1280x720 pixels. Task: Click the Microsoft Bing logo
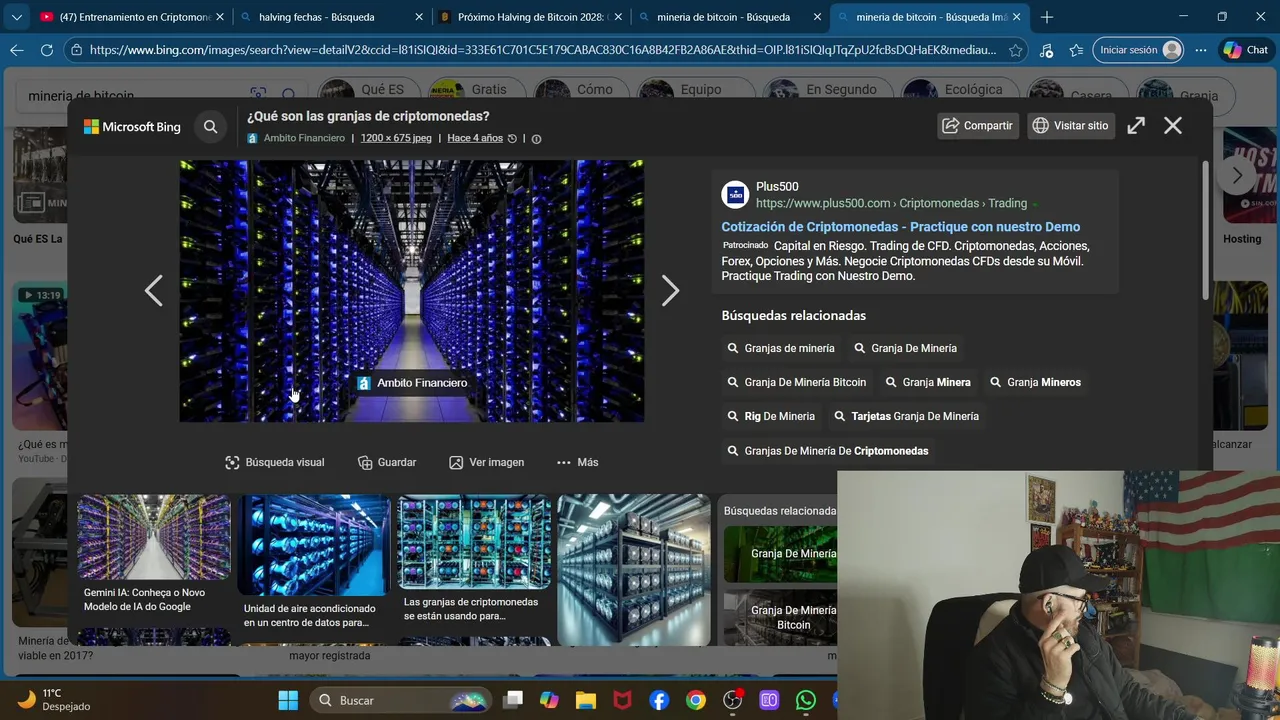click(132, 127)
